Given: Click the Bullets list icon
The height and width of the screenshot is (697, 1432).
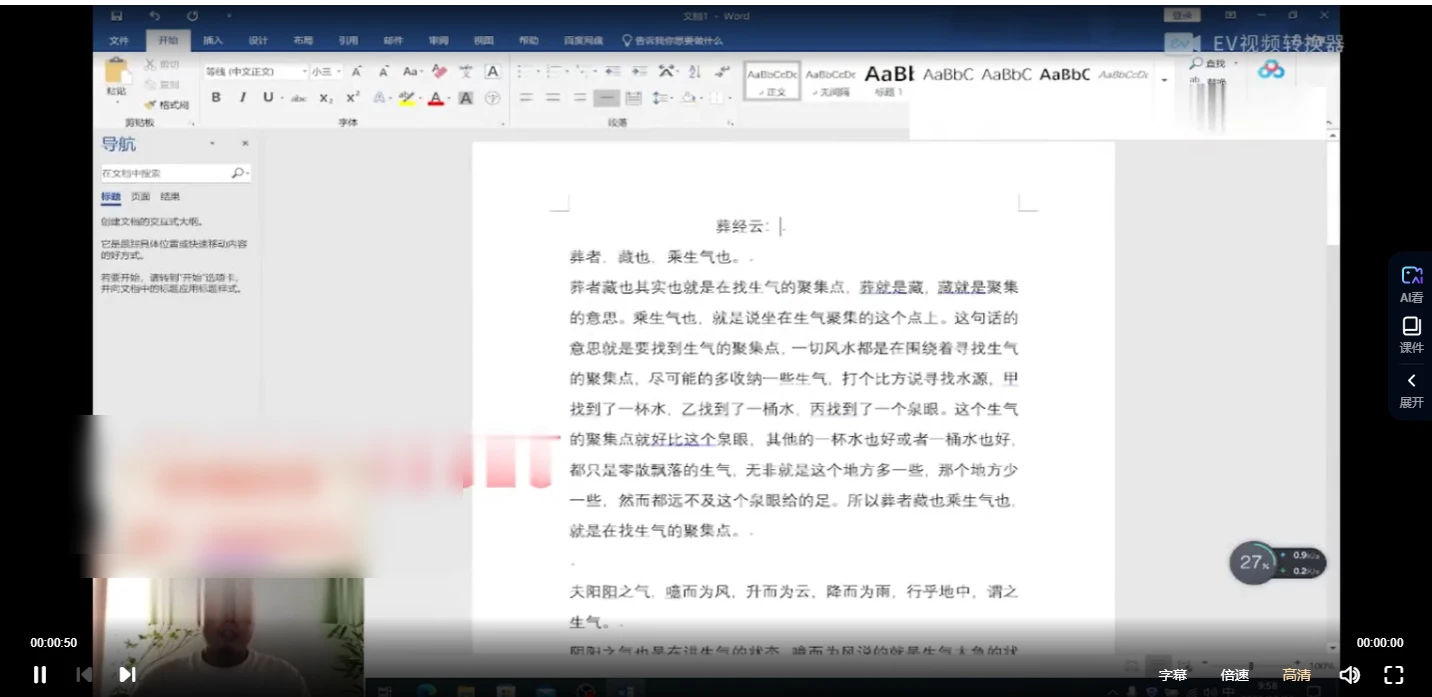Looking at the screenshot, I should (x=523, y=72).
